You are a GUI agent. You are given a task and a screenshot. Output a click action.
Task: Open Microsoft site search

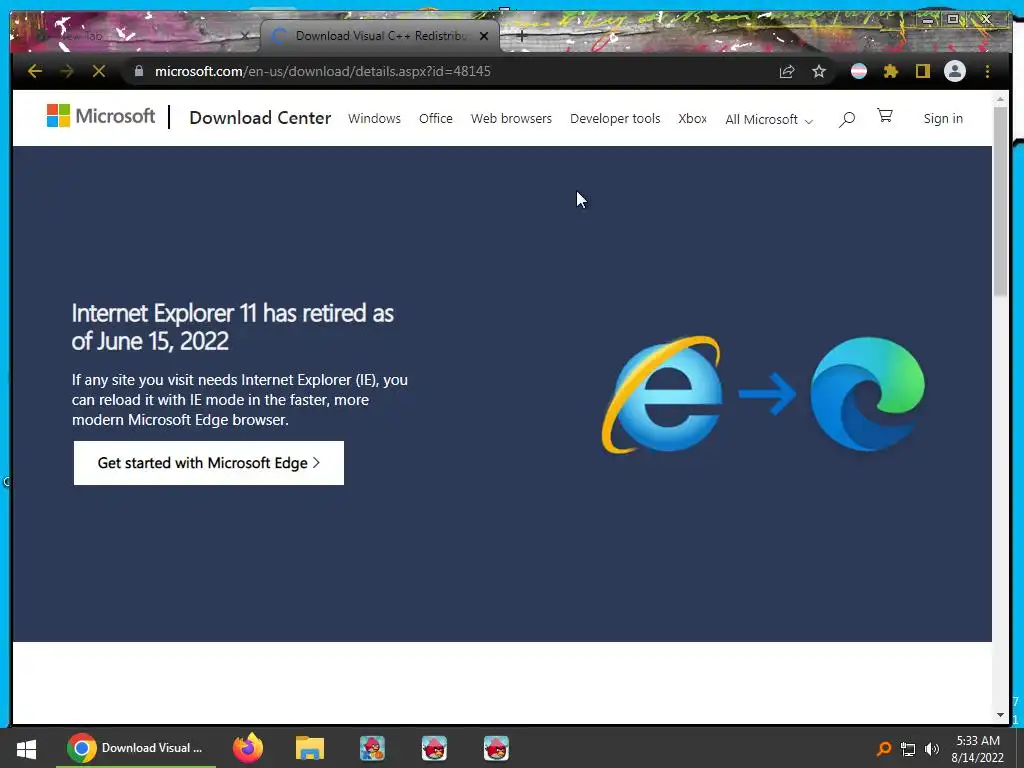click(x=846, y=119)
